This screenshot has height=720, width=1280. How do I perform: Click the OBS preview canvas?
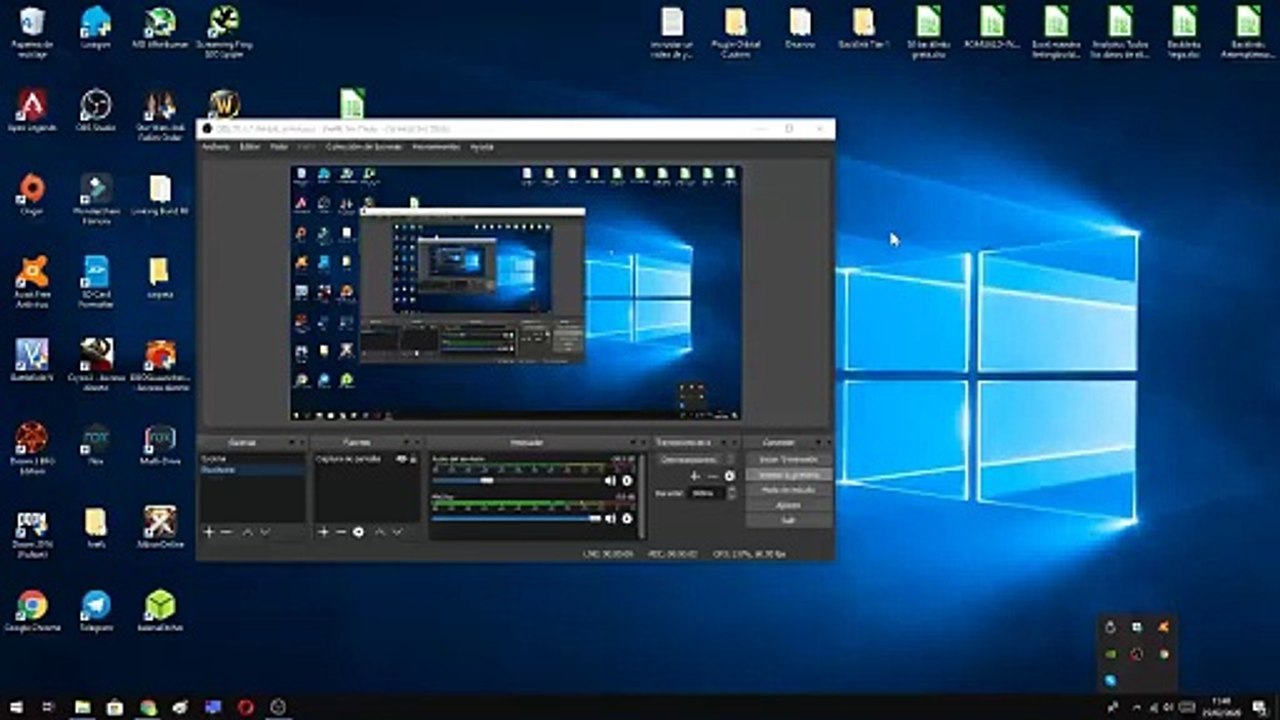(x=516, y=293)
